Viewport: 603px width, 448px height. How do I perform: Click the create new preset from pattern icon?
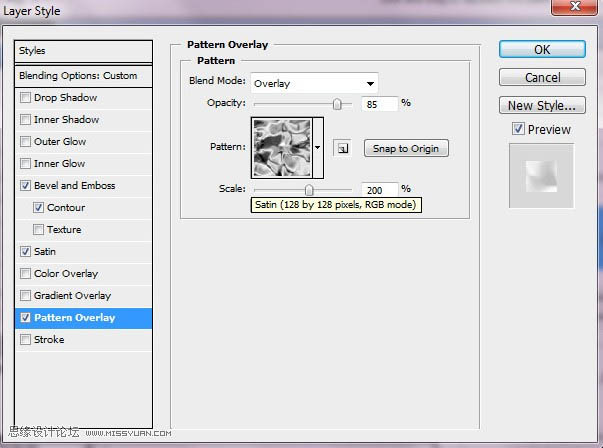coord(341,148)
